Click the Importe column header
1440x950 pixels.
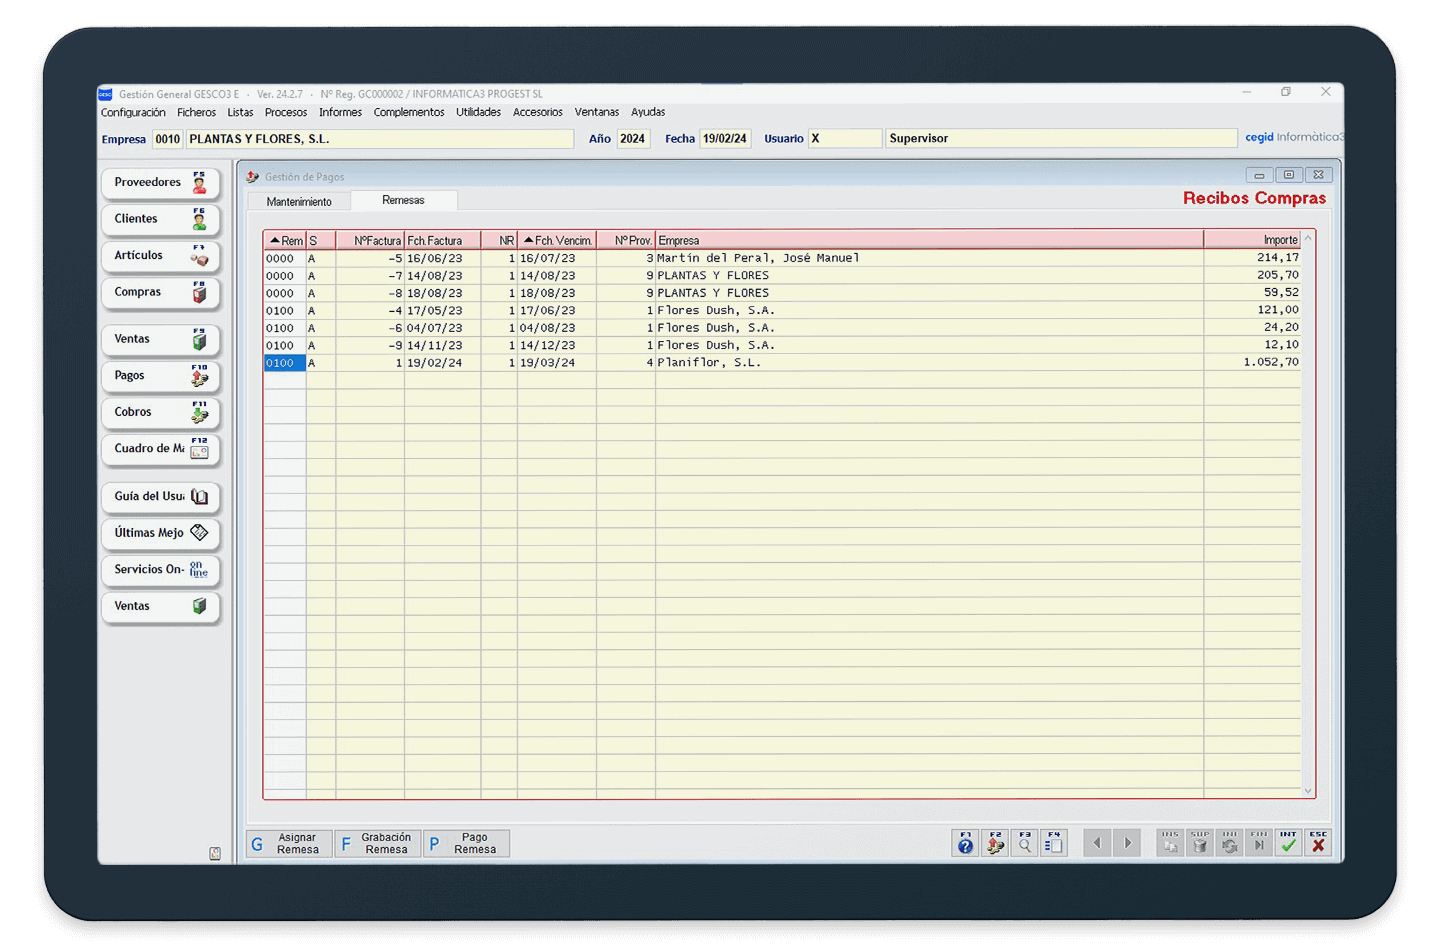[1254, 241]
